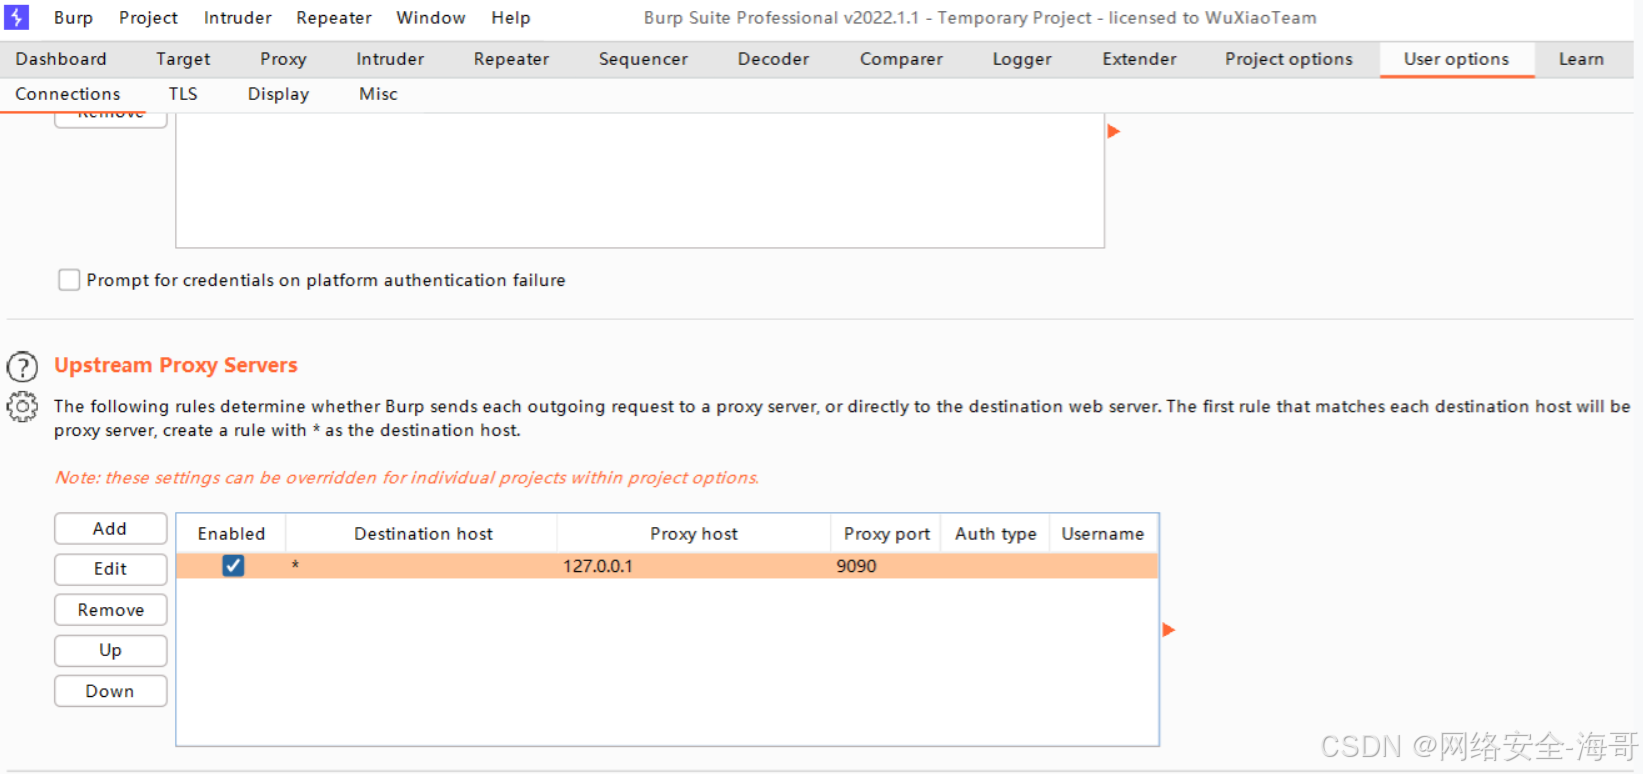Expand the orange arrow beside upstream proxy table
The image size is (1643, 774).
[x=1168, y=630]
